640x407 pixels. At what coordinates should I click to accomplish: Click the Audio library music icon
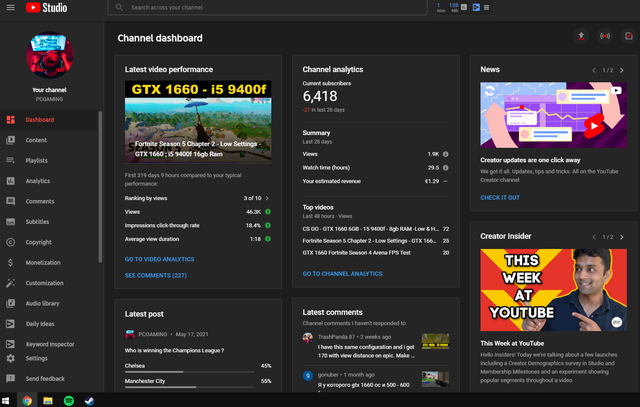click(x=11, y=303)
